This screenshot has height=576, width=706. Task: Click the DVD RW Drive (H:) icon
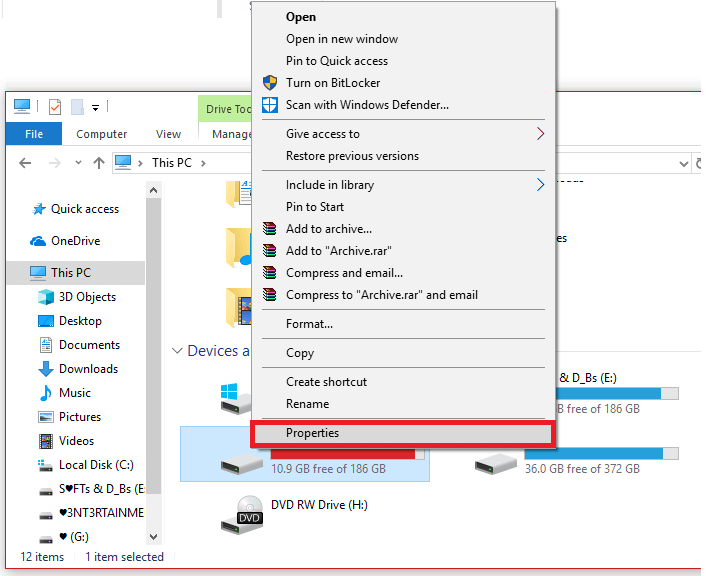pyautogui.click(x=241, y=514)
